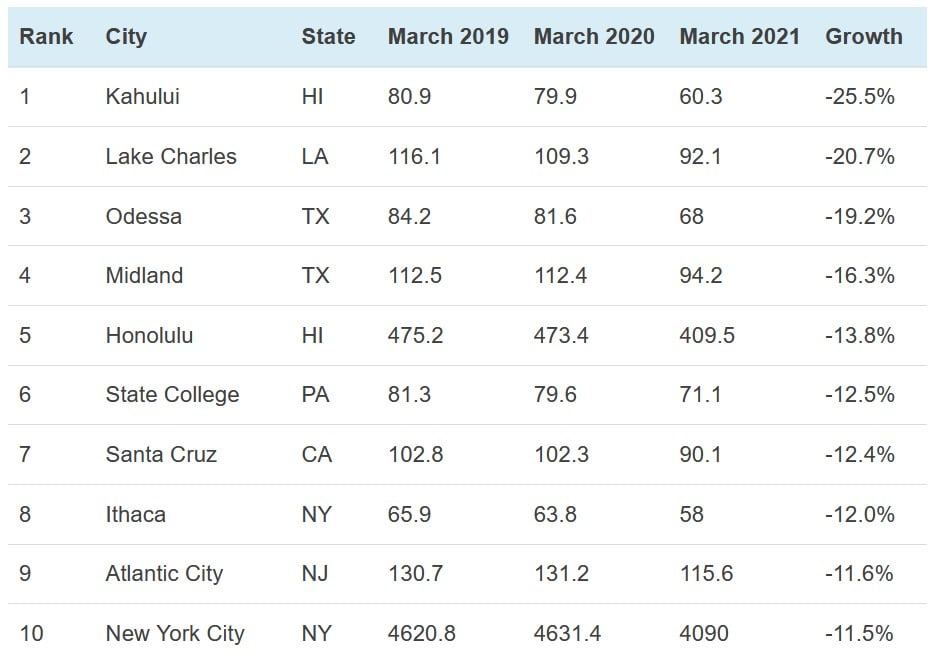The height and width of the screenshot is (661, 933).
Task: Select the New York City cell
Action: pos(175,633)
